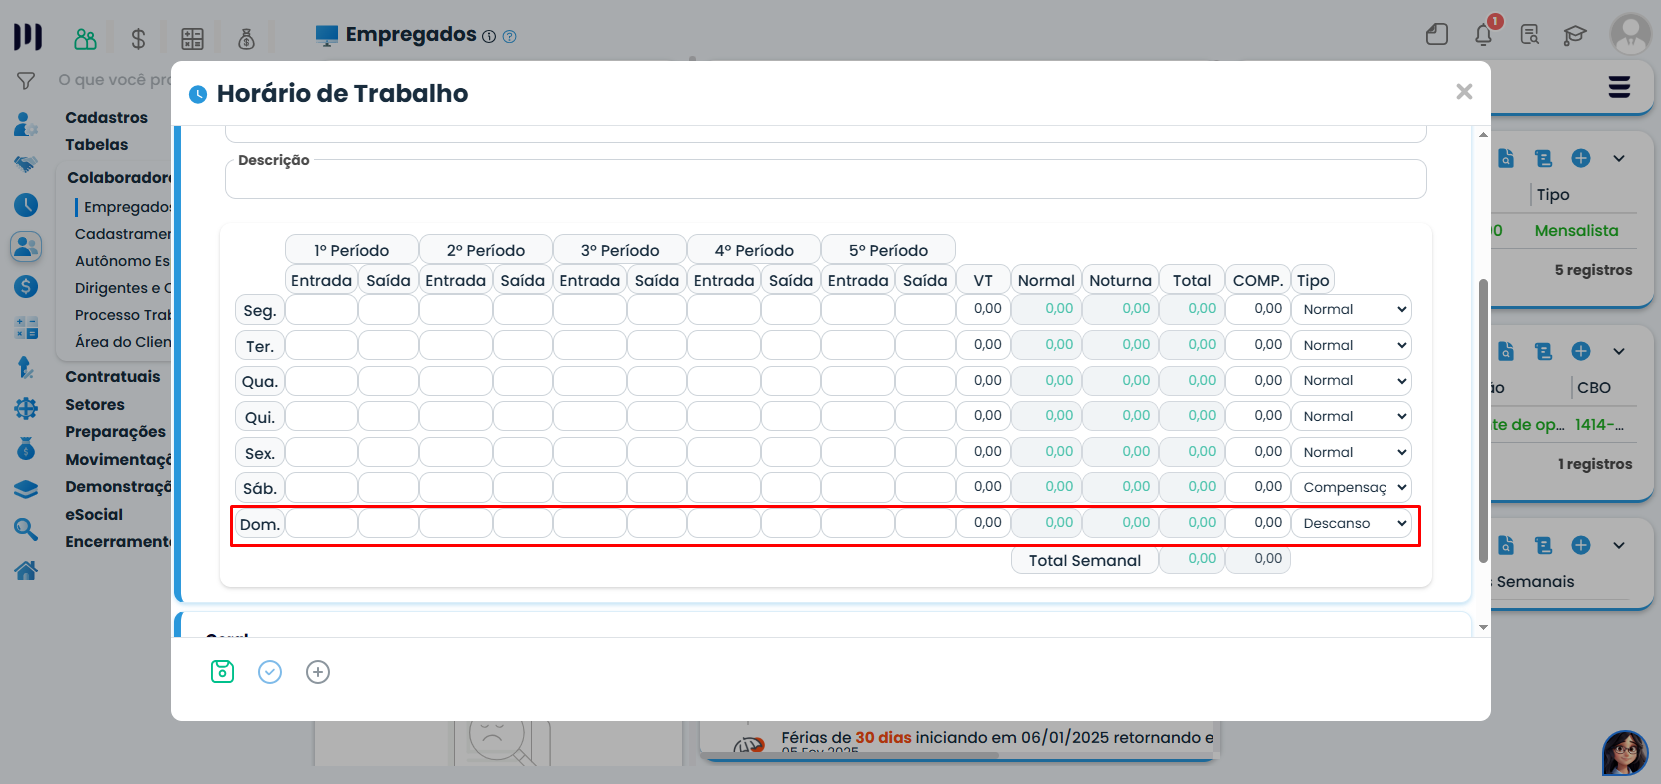The width and height of the screenshot is (1661, 784).
Task: Click VT value field for Ter. row
Action: click(983, 345)
